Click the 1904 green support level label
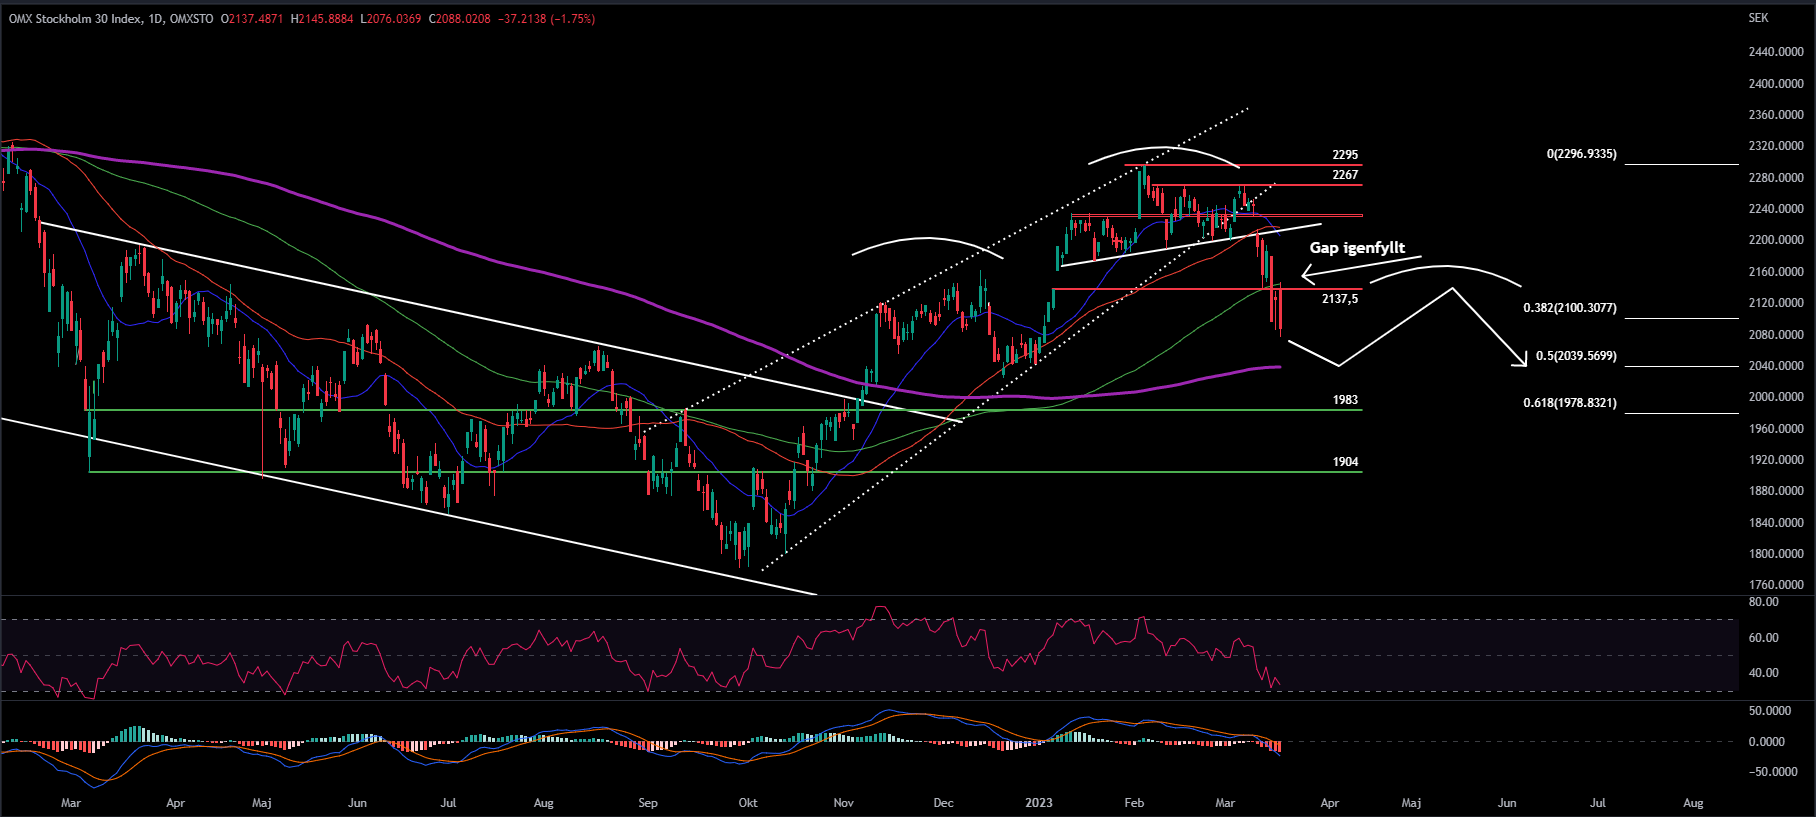1816x817 pixels. [x=1345, y=462]
